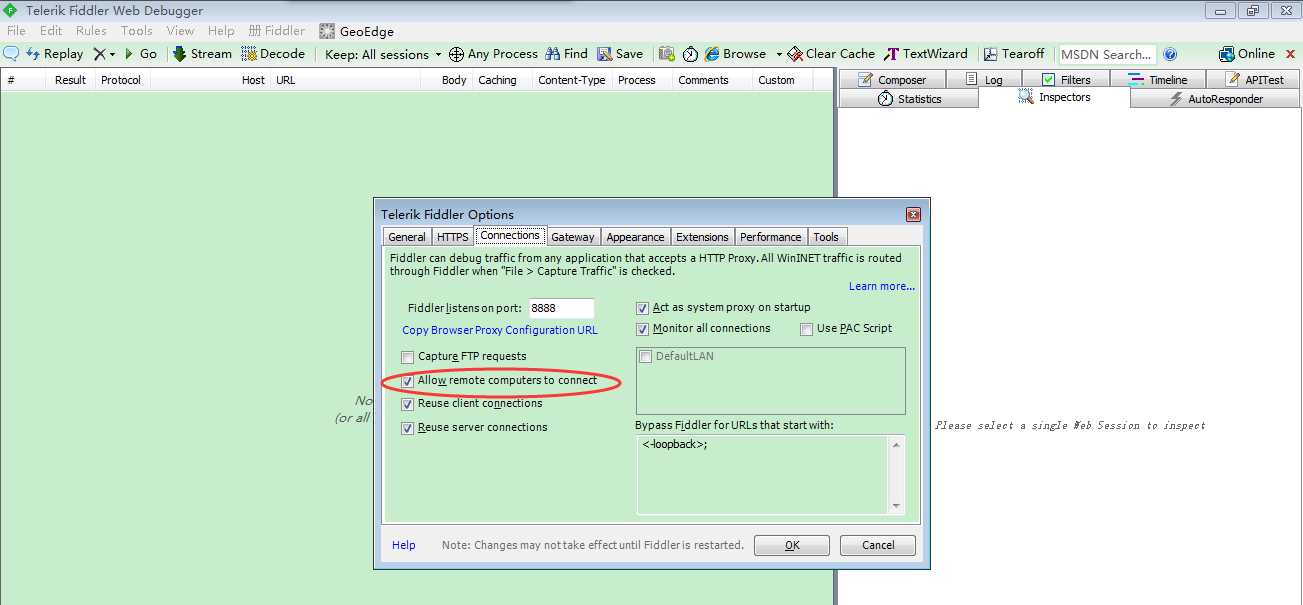The width and height of the screenshot is (1303, 605).
Task: Click the Fiddler menu item
Action: [x=277, y=31]
